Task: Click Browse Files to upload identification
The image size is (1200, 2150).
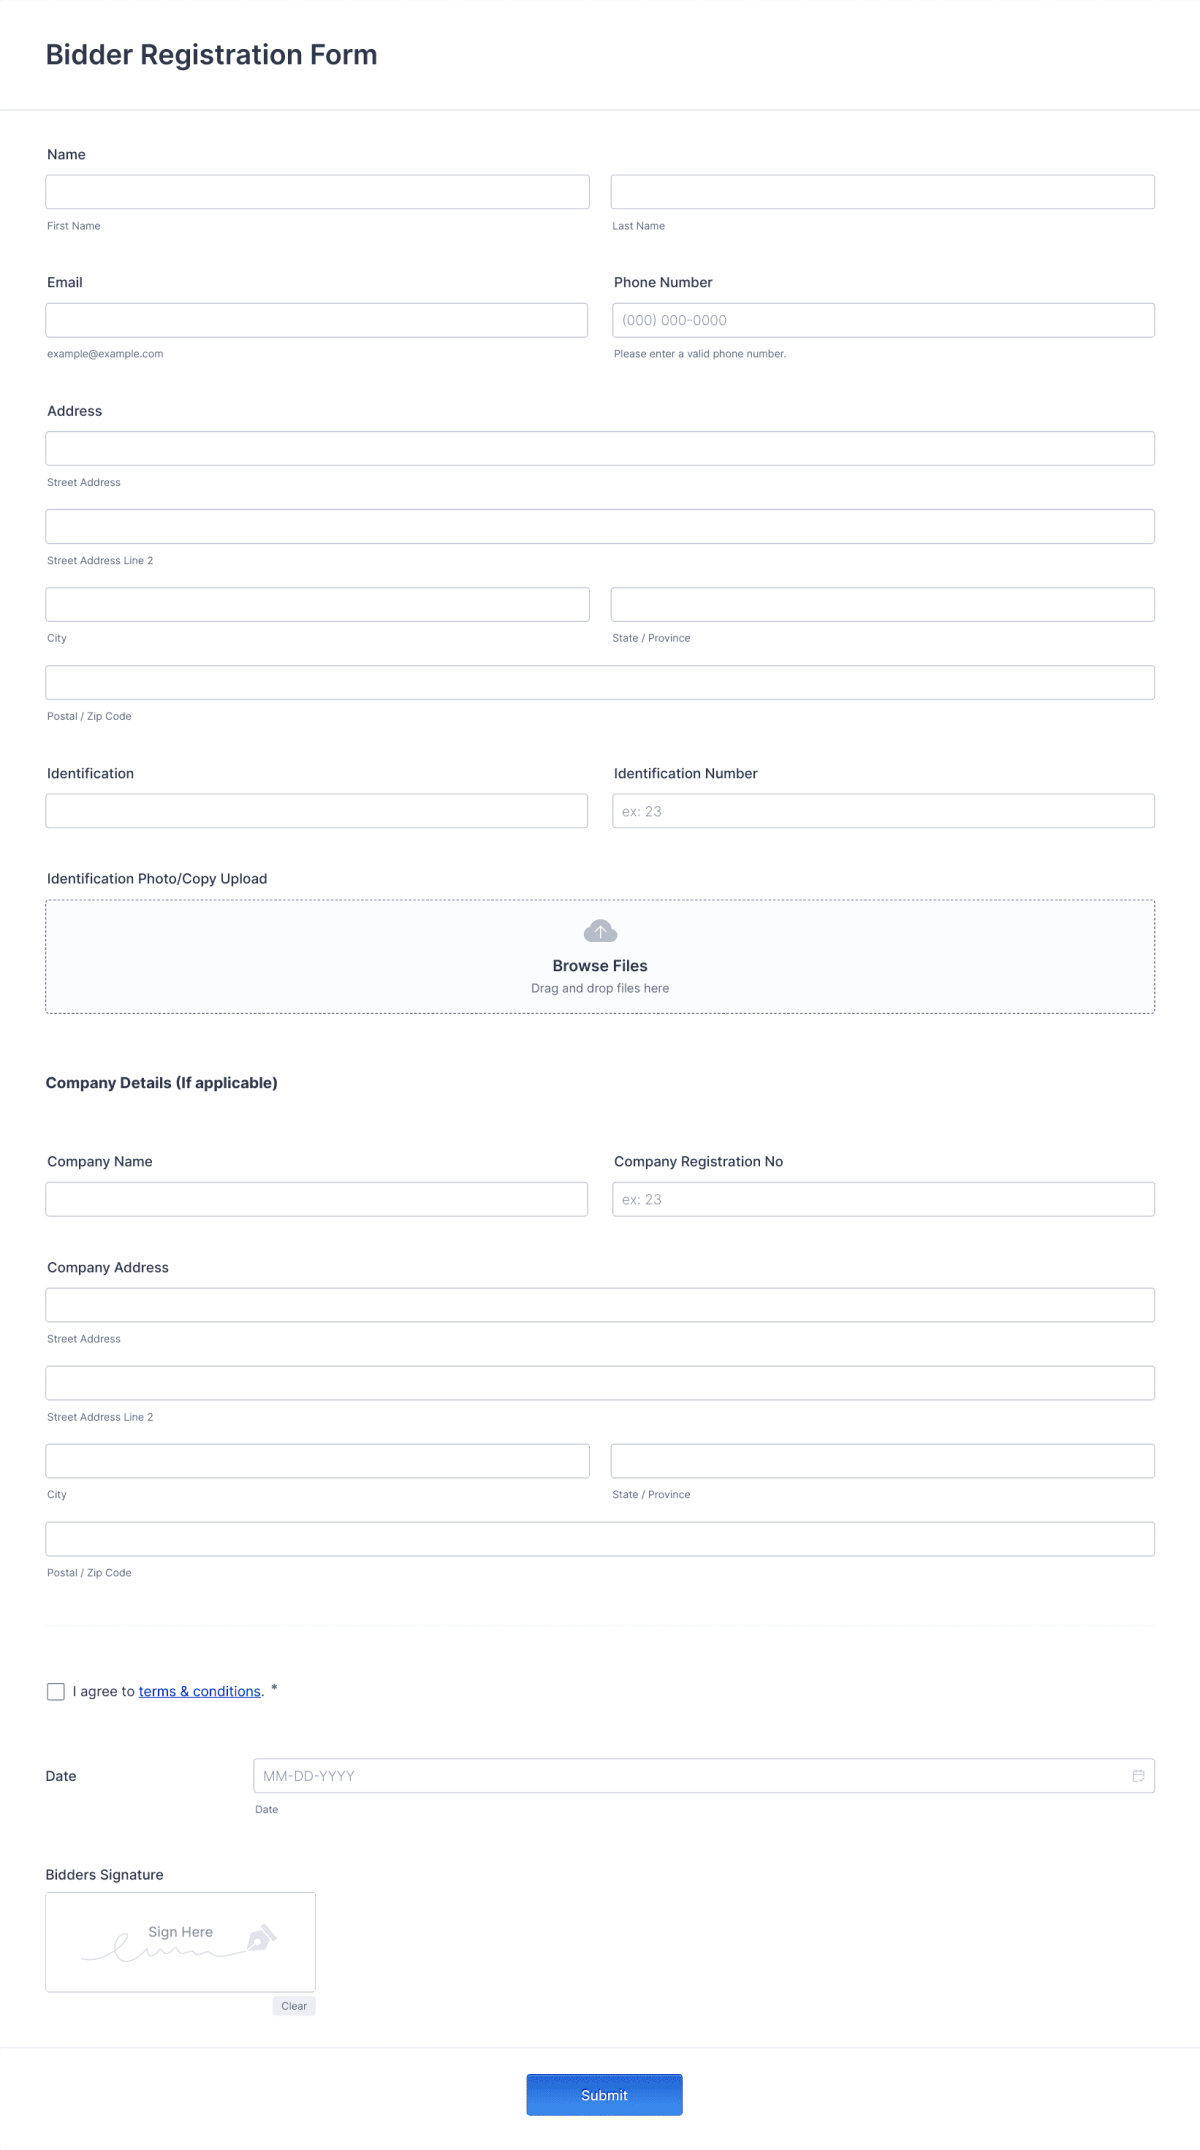Action: pos(599,965)
